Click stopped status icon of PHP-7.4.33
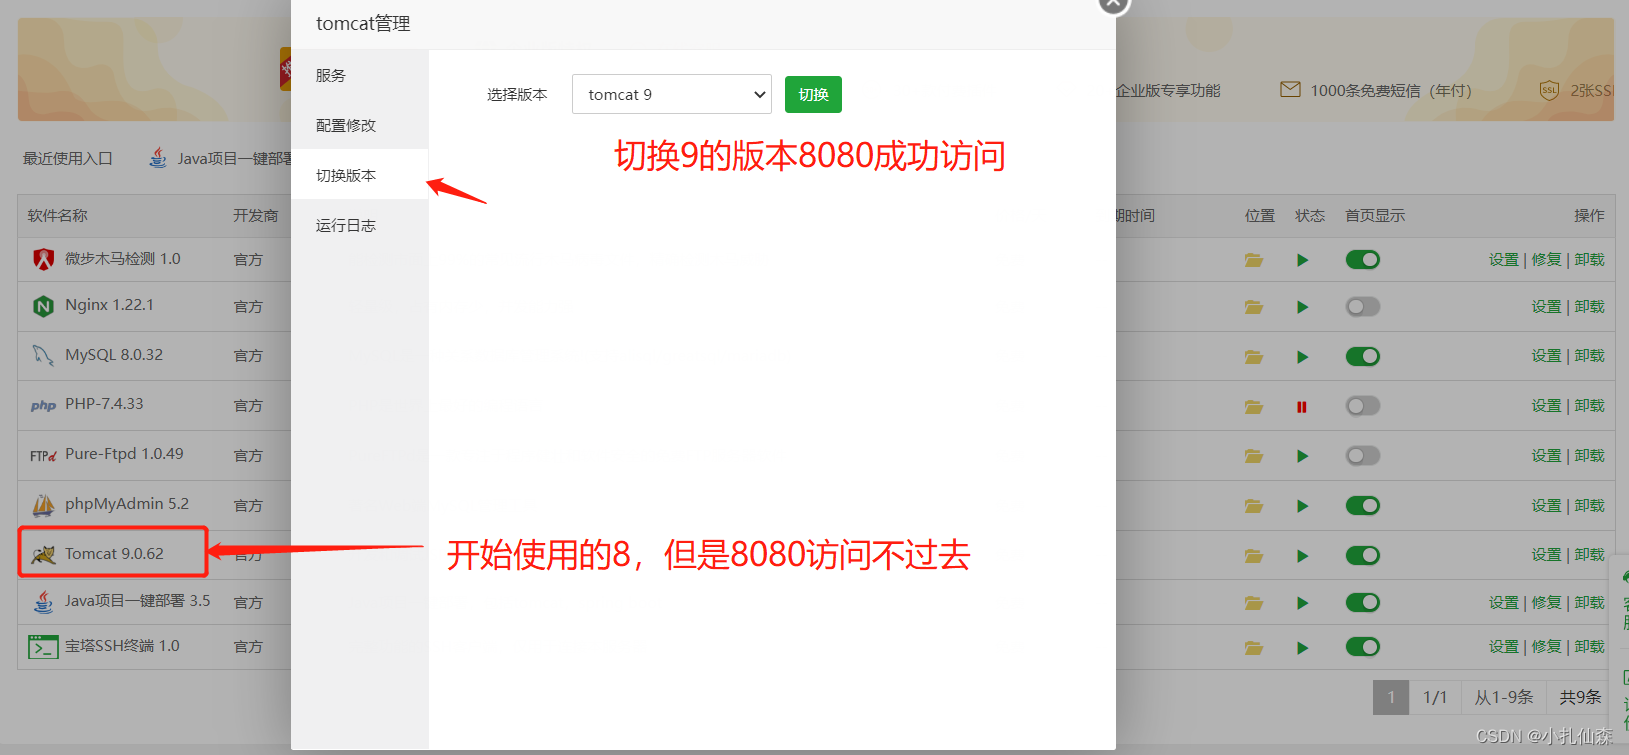 coord(1302,407)
